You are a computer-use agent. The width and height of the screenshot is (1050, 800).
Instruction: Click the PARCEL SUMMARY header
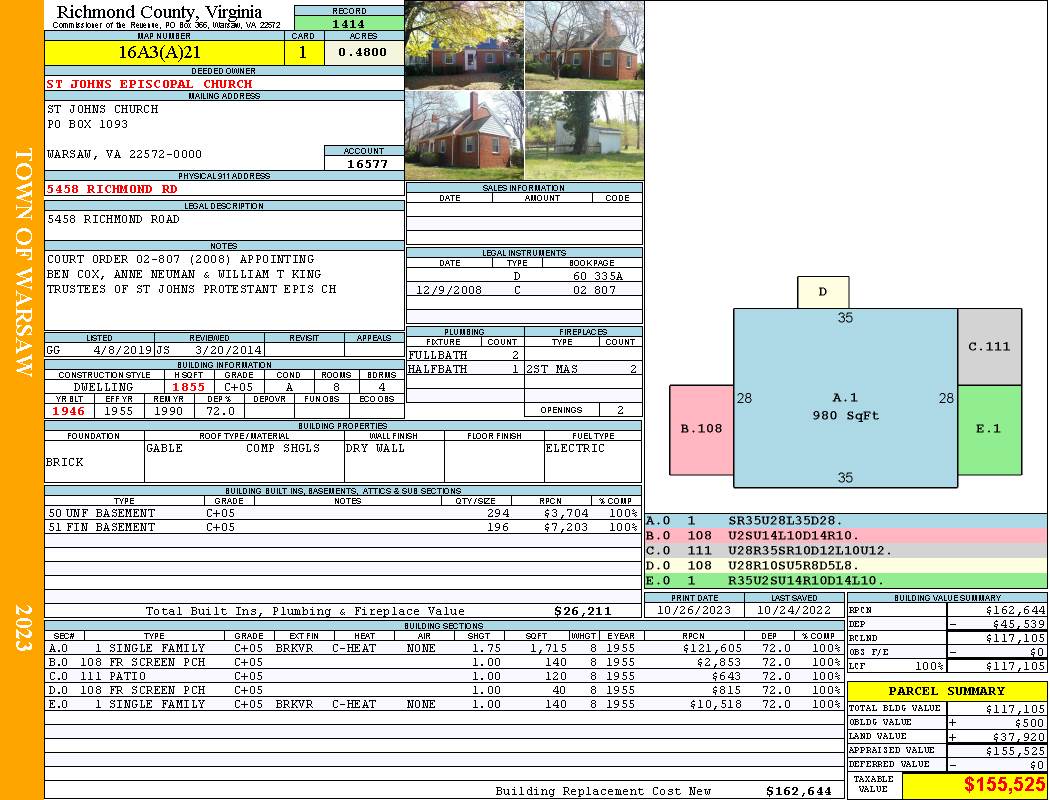[946, 691]
